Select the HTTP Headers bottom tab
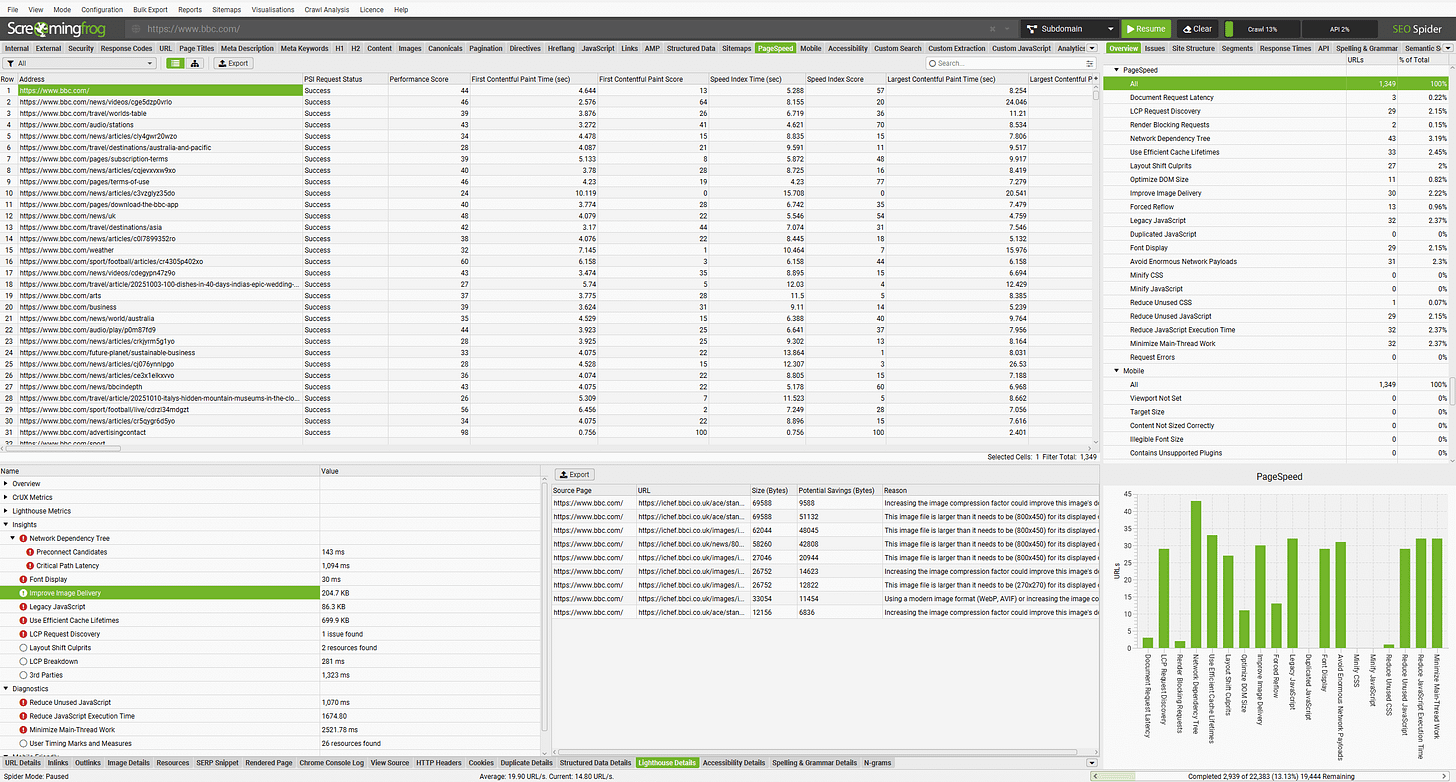The height and width of the screenshot is (782, 1456). pyautogui.click(x=438, y=762)
